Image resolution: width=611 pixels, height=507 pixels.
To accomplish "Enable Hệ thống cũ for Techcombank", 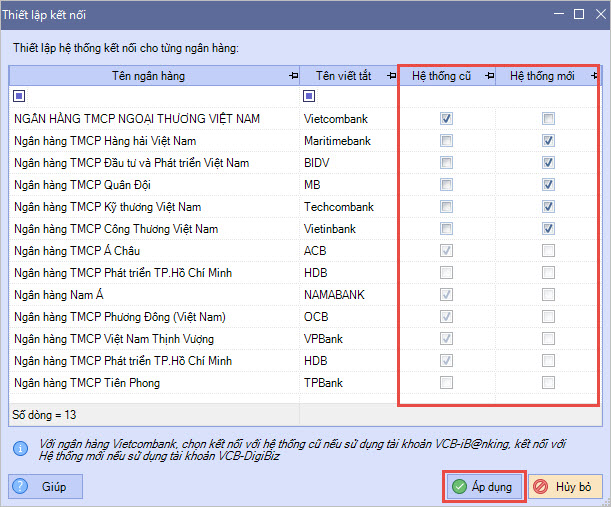I will (x=446, y=207).
